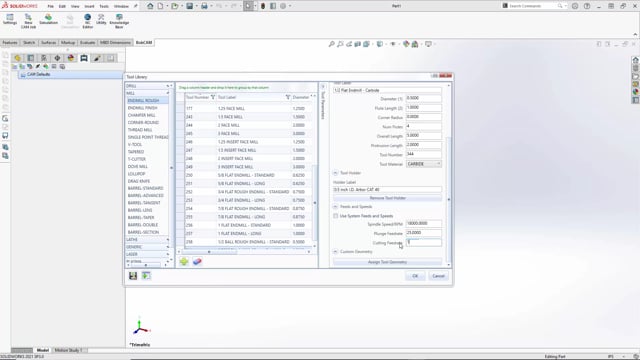640x360 pixels.
Task: Switch to the Evaluate tab
Action: tap(87, 42)
